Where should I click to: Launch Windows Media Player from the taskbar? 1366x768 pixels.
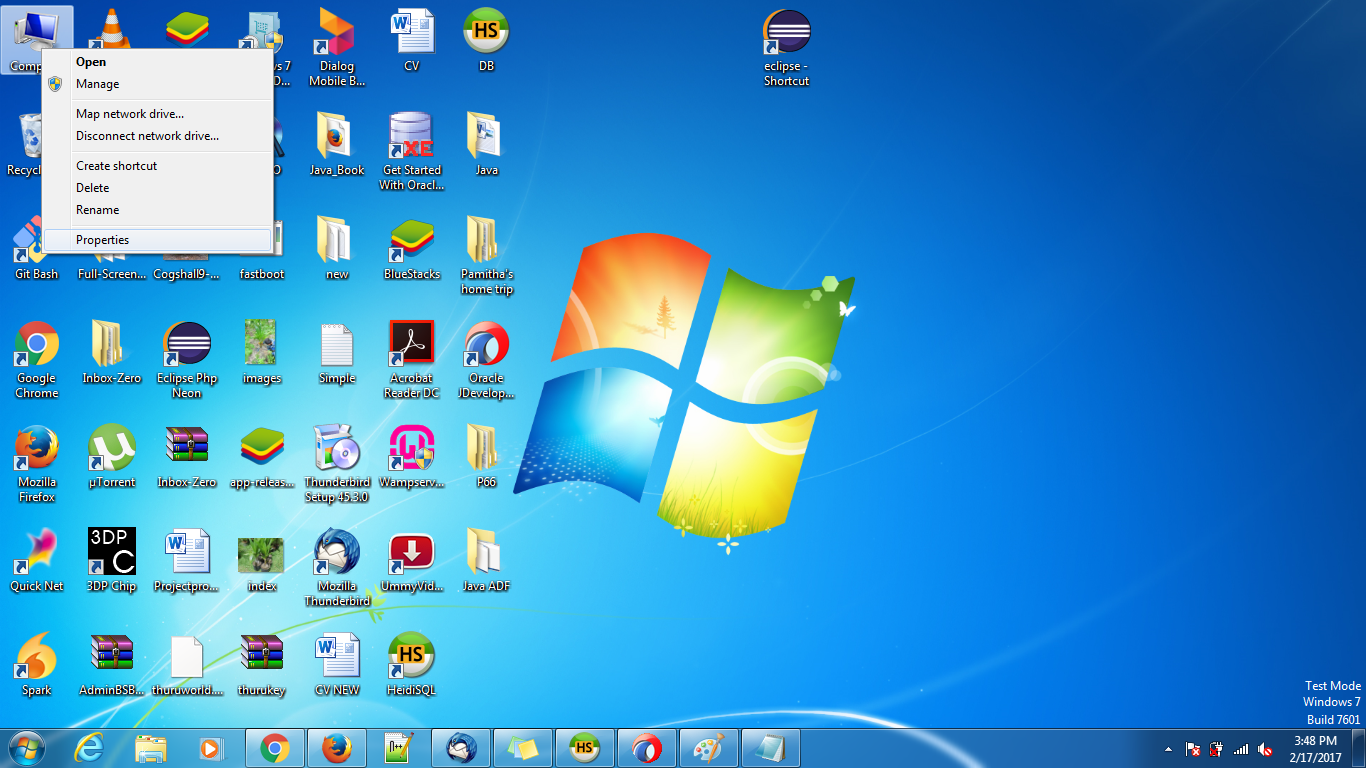(212, 748)
